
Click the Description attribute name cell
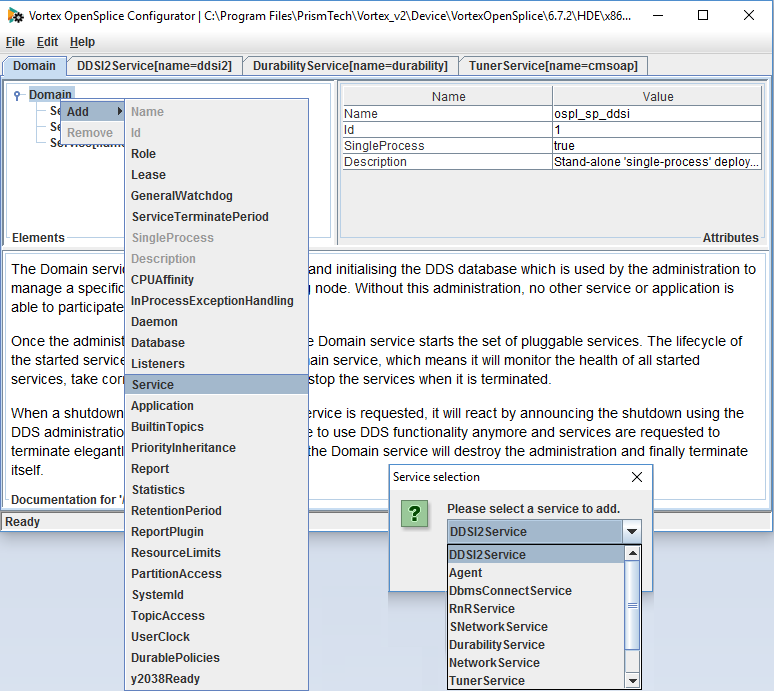point(447,162)
